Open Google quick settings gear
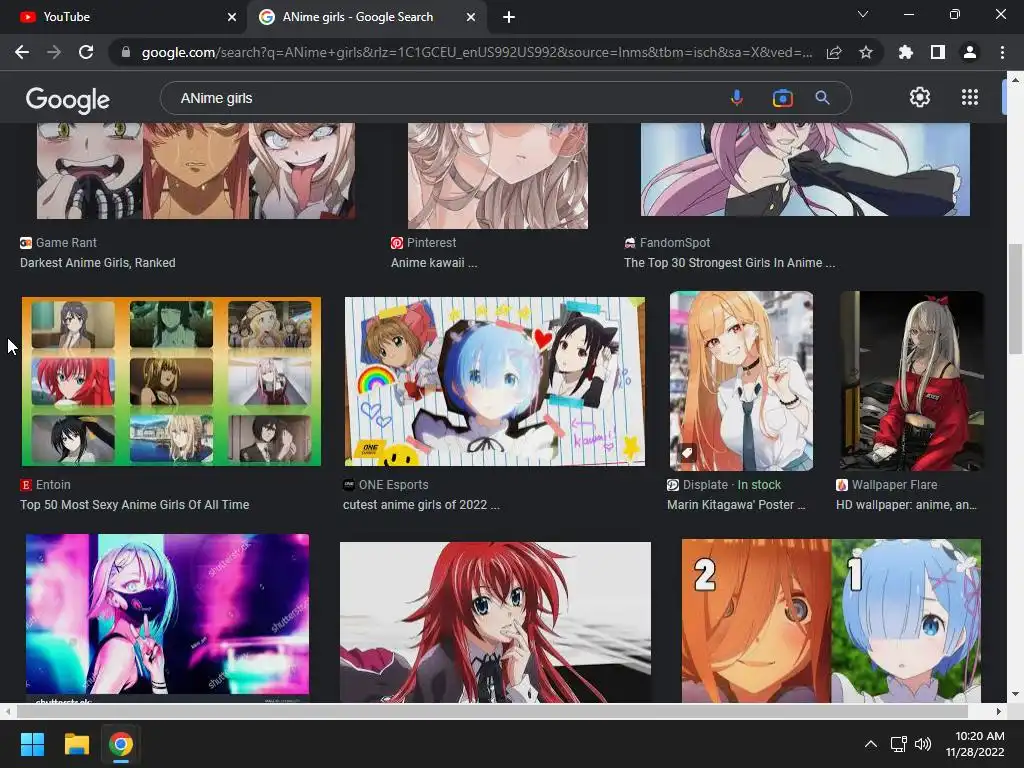The height and width of the screenshot is (768, 1024). [920, 97]
